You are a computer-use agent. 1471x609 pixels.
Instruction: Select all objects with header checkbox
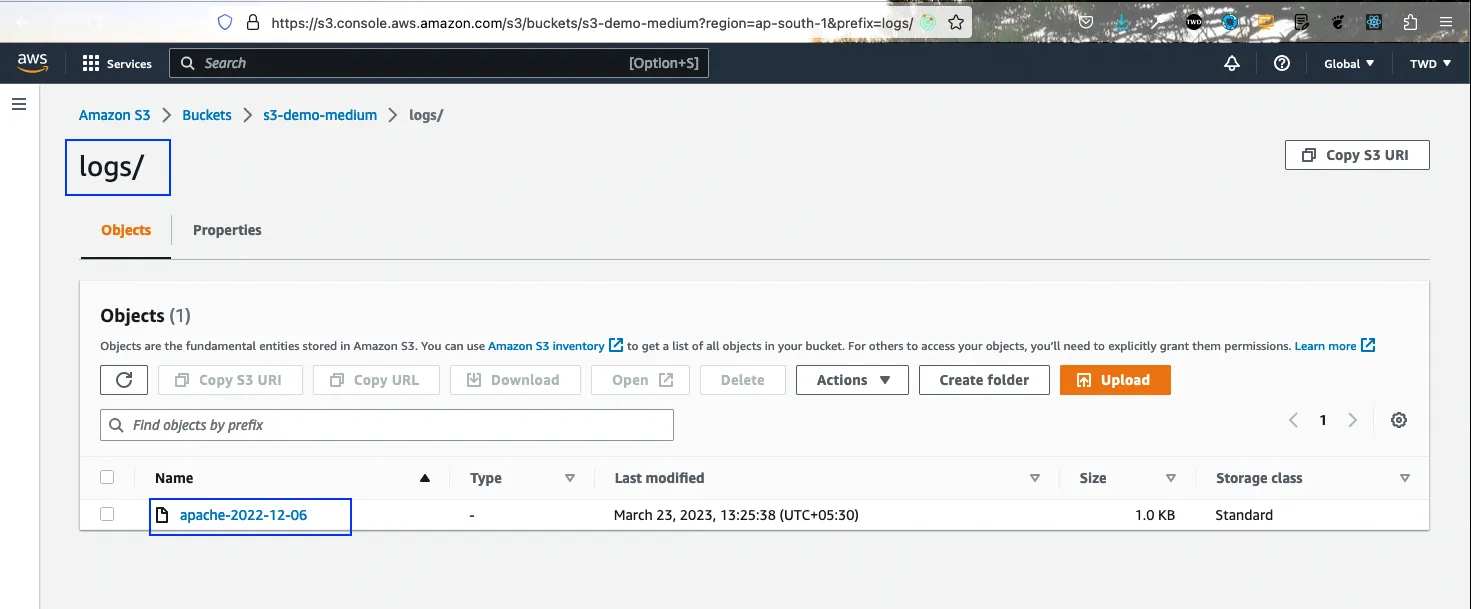pos(107,477)
